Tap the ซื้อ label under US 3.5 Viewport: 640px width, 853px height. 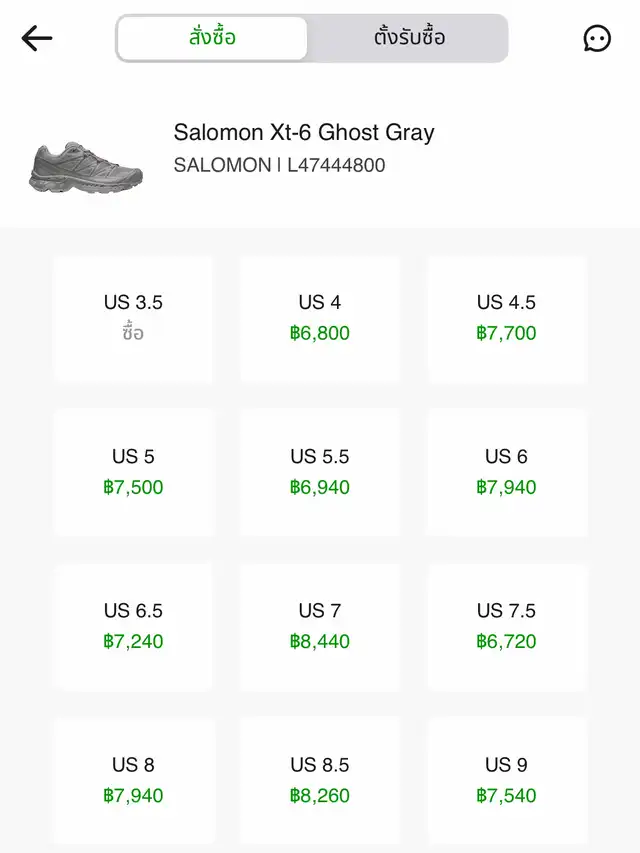click(x=133, y=334)
